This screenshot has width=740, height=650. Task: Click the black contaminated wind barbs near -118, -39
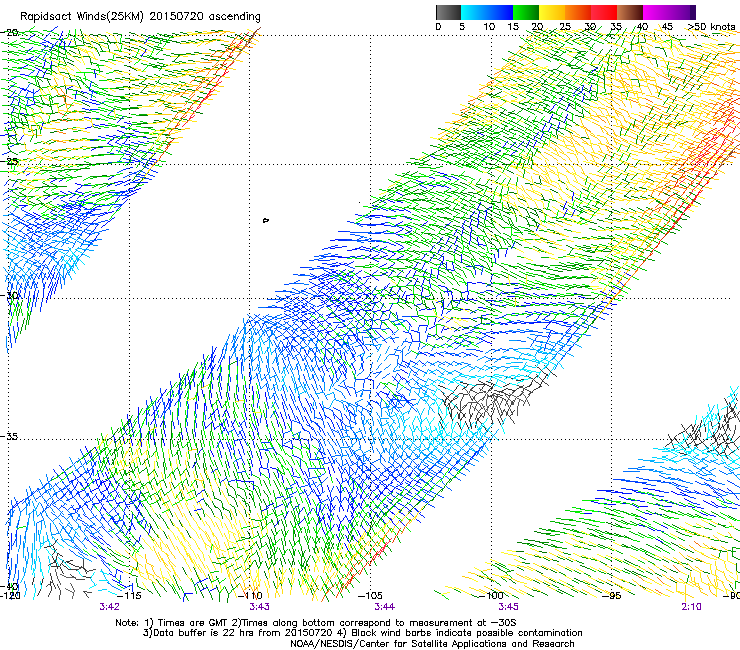click(68, 569)
